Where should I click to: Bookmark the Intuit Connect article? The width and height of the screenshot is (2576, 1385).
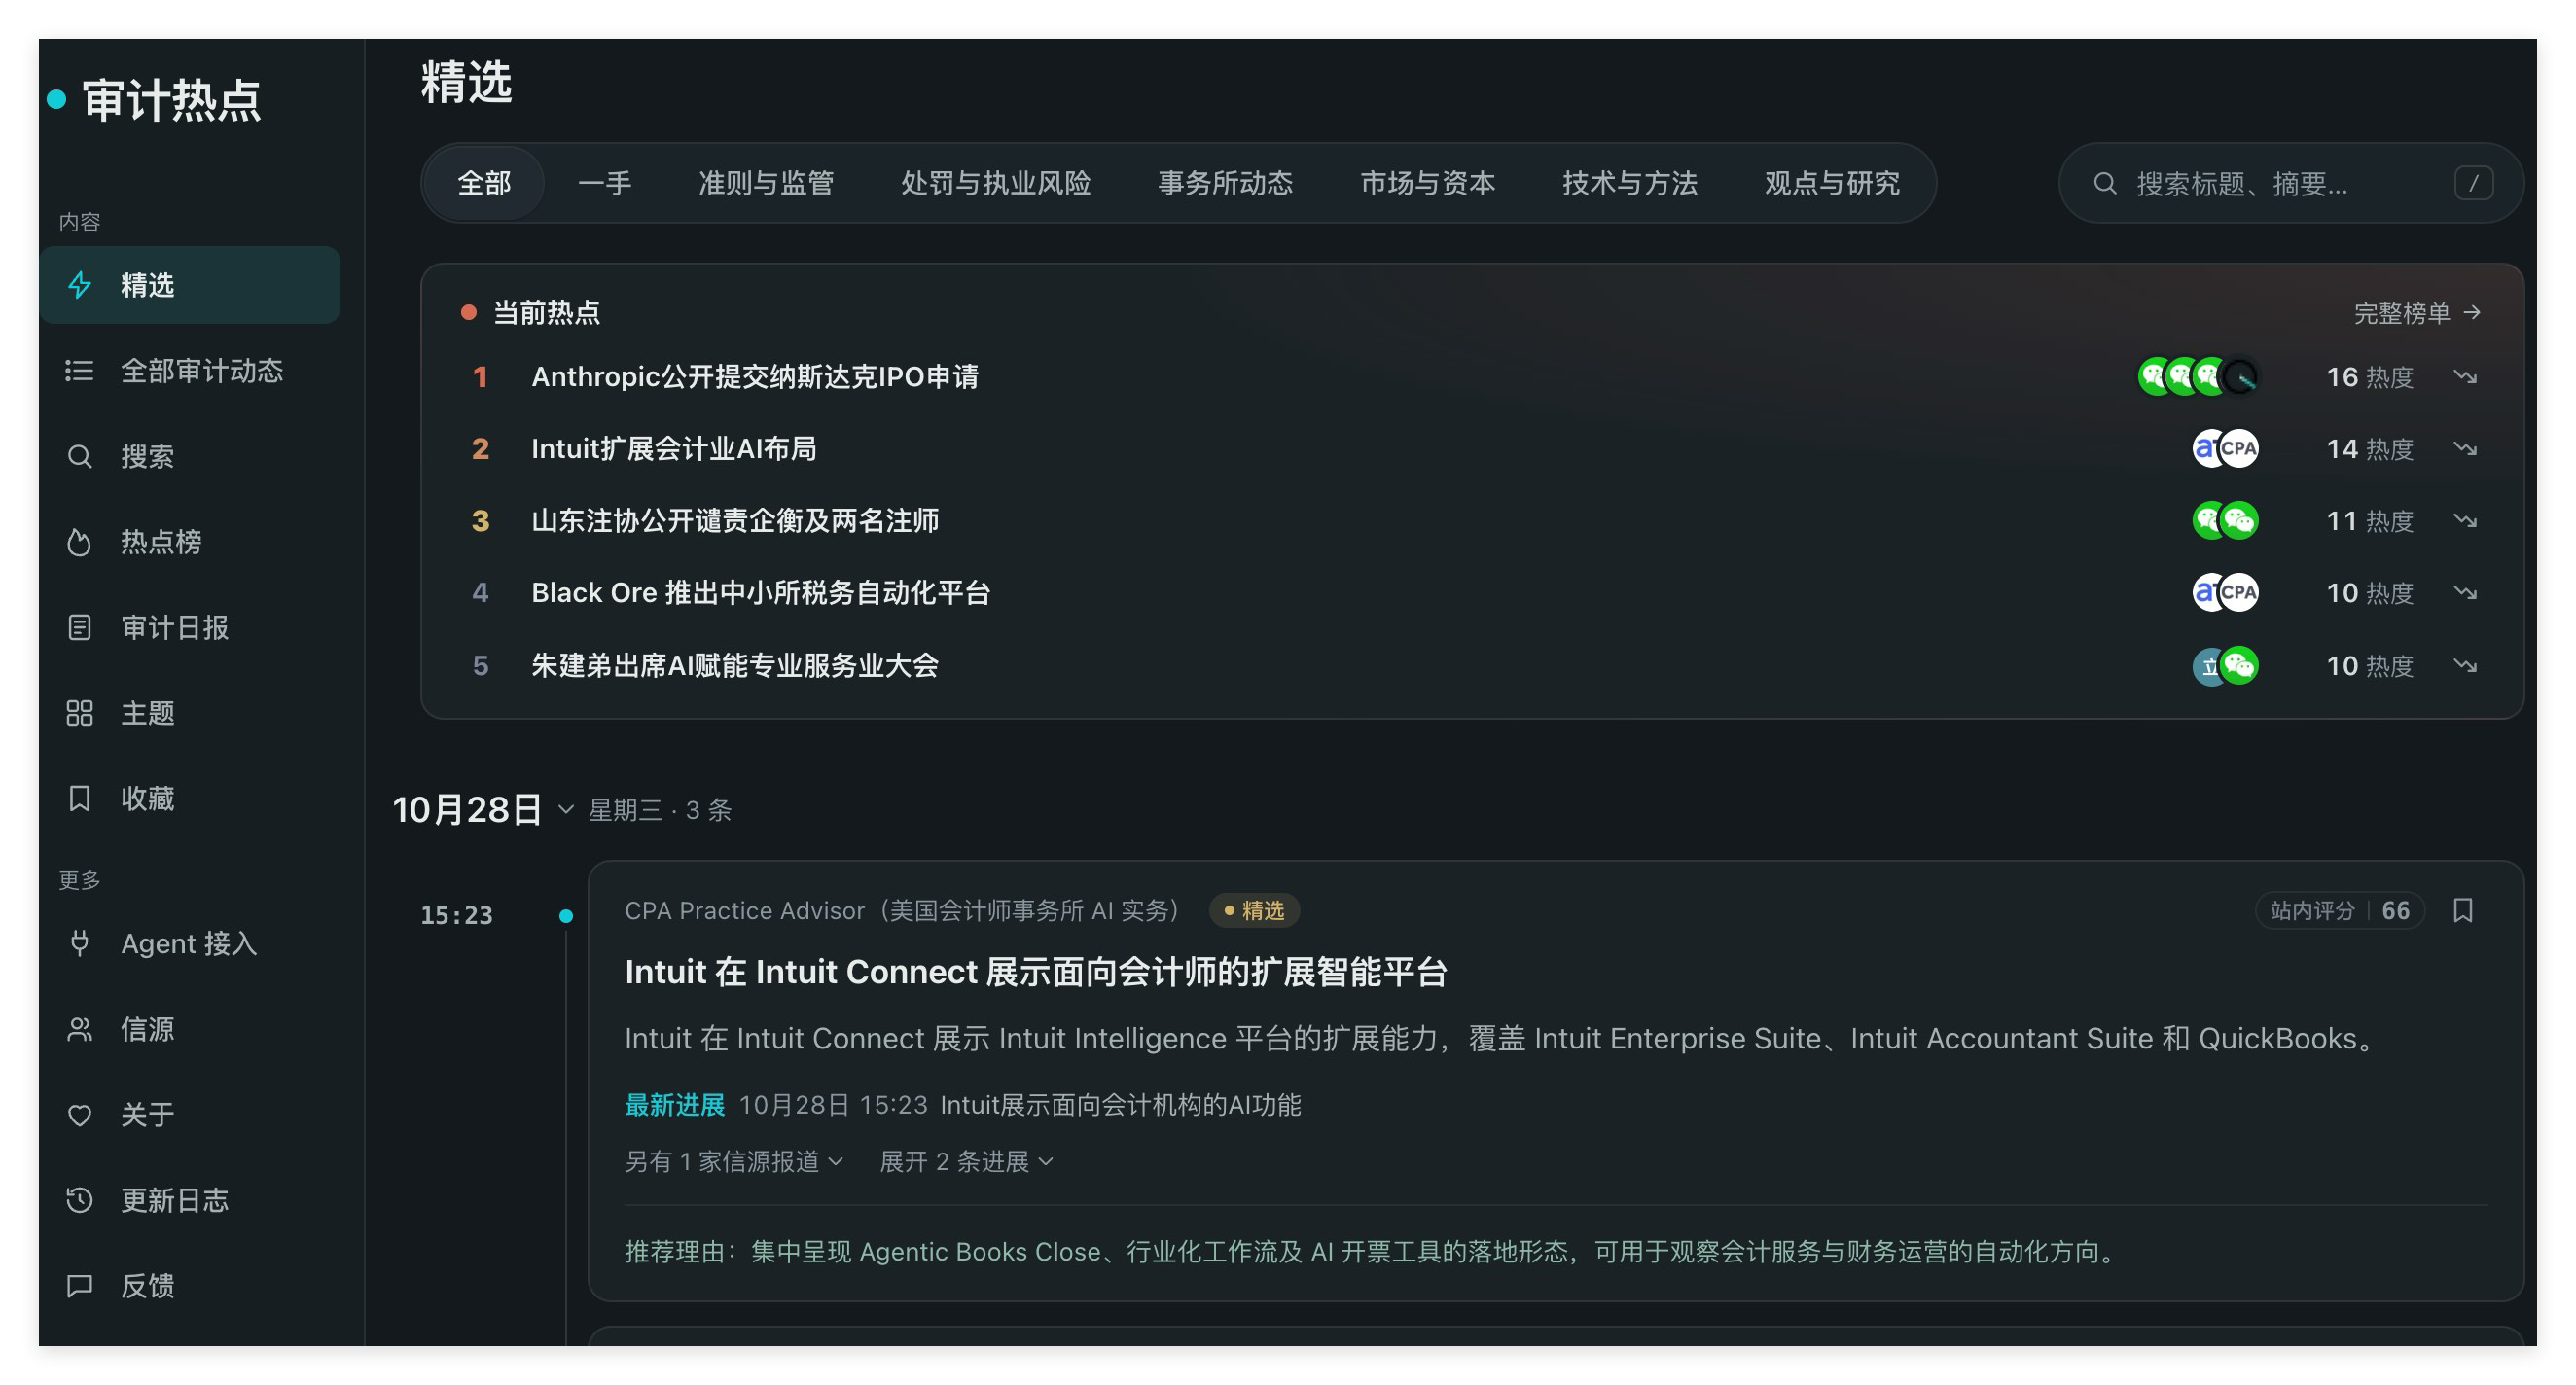click(2463, 910)
